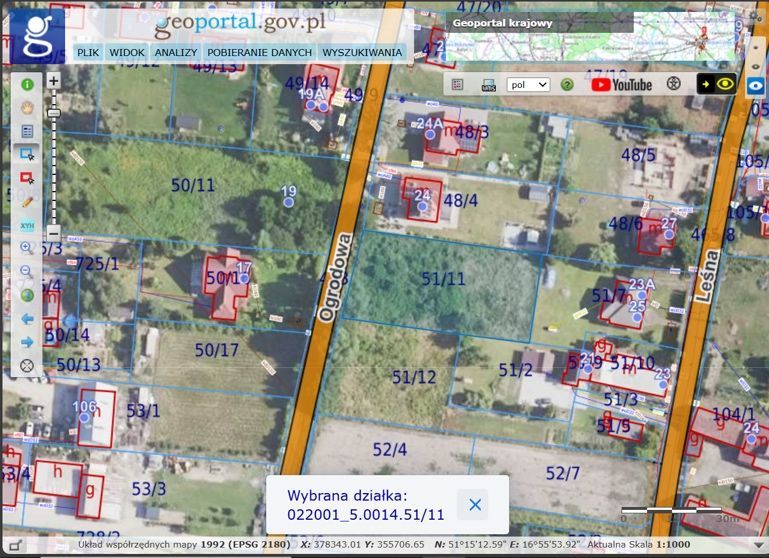The height and width of the screenshot is (558, 769).
Task: Choose the magnifier zoom-out tool
Action: point(27,271)
